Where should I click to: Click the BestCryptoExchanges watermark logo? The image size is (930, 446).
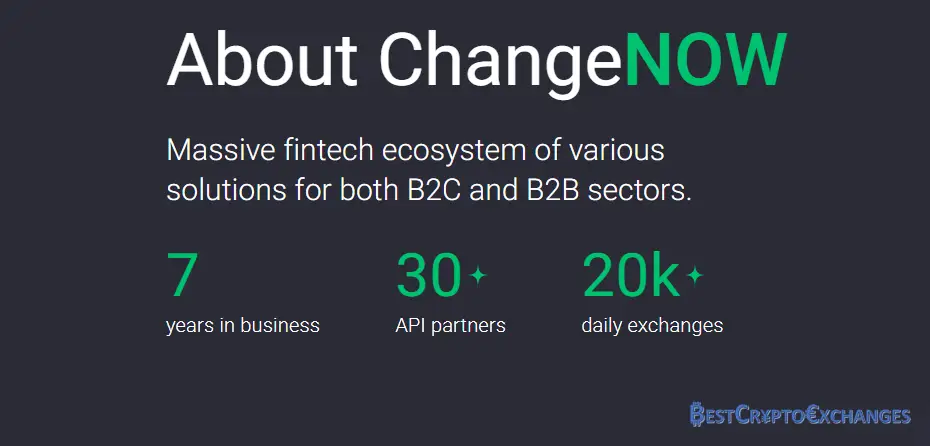click(800, 415)
